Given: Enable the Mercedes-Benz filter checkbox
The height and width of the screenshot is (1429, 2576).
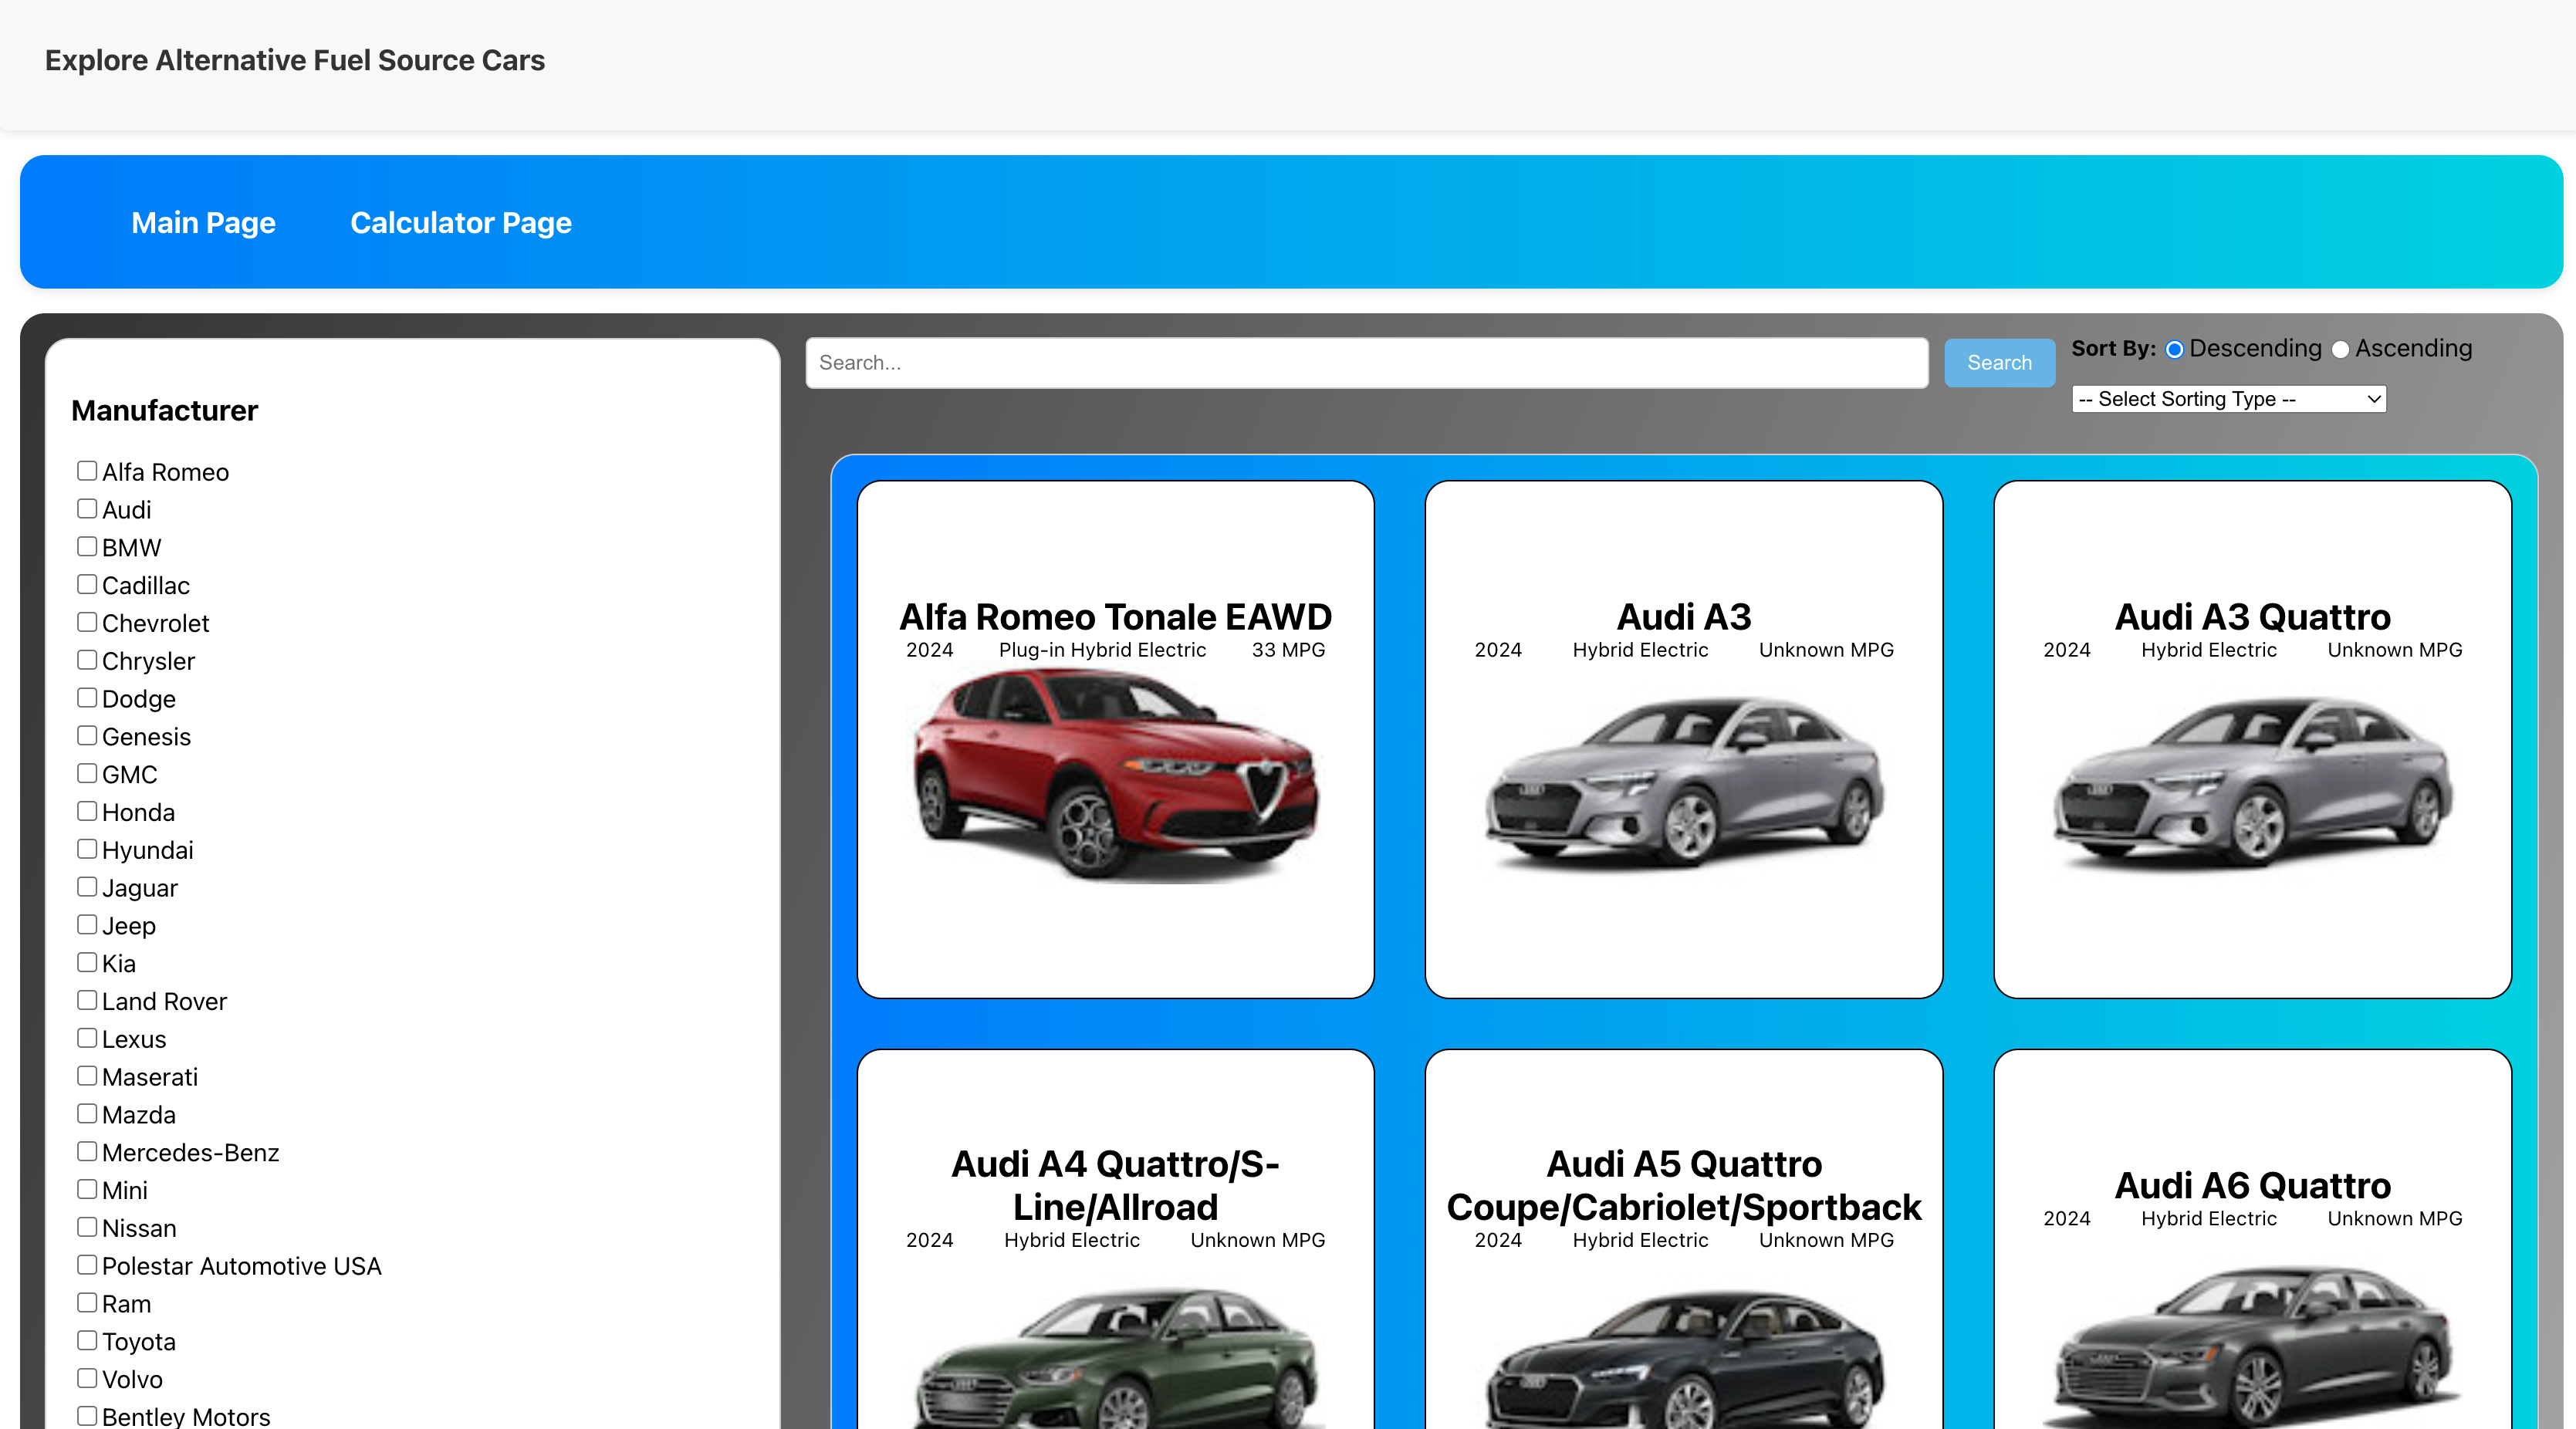Looking at the screenshot, I should coord(87,1151).
